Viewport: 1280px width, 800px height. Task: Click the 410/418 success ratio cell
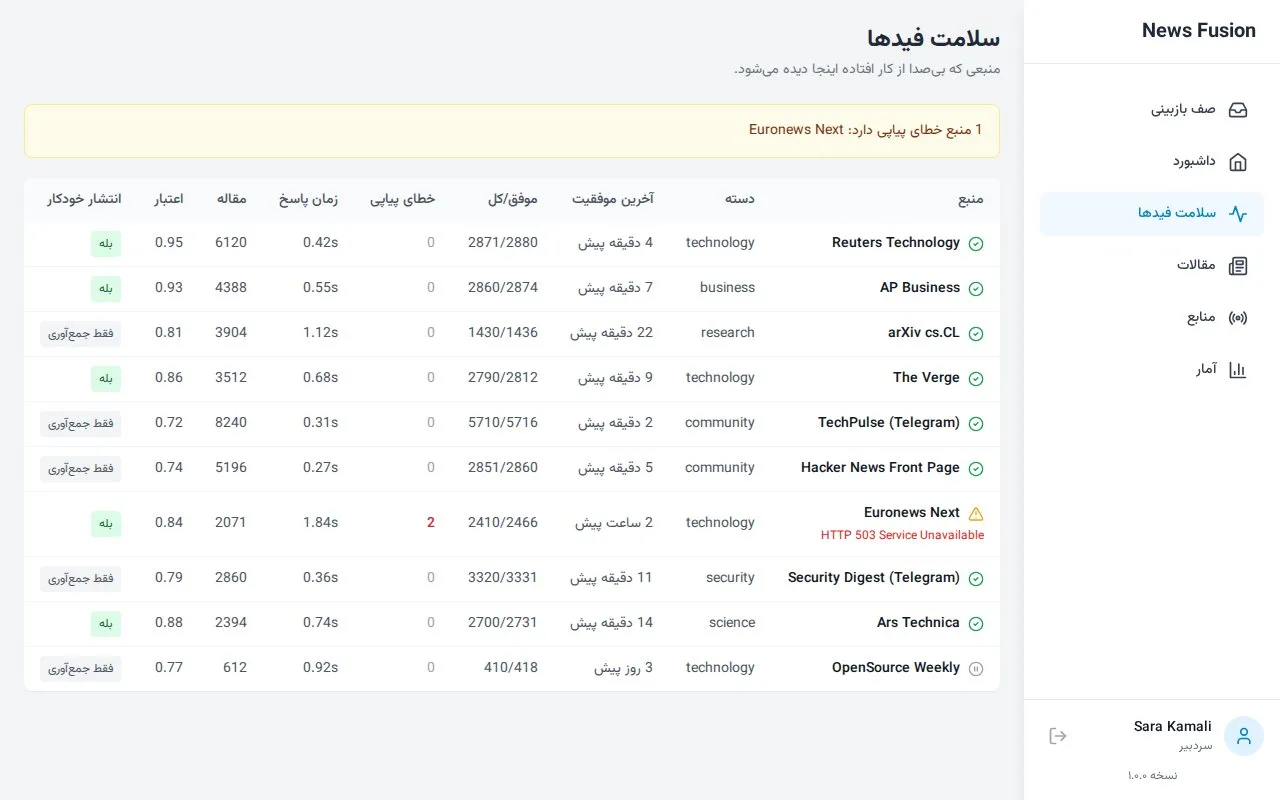511,667
